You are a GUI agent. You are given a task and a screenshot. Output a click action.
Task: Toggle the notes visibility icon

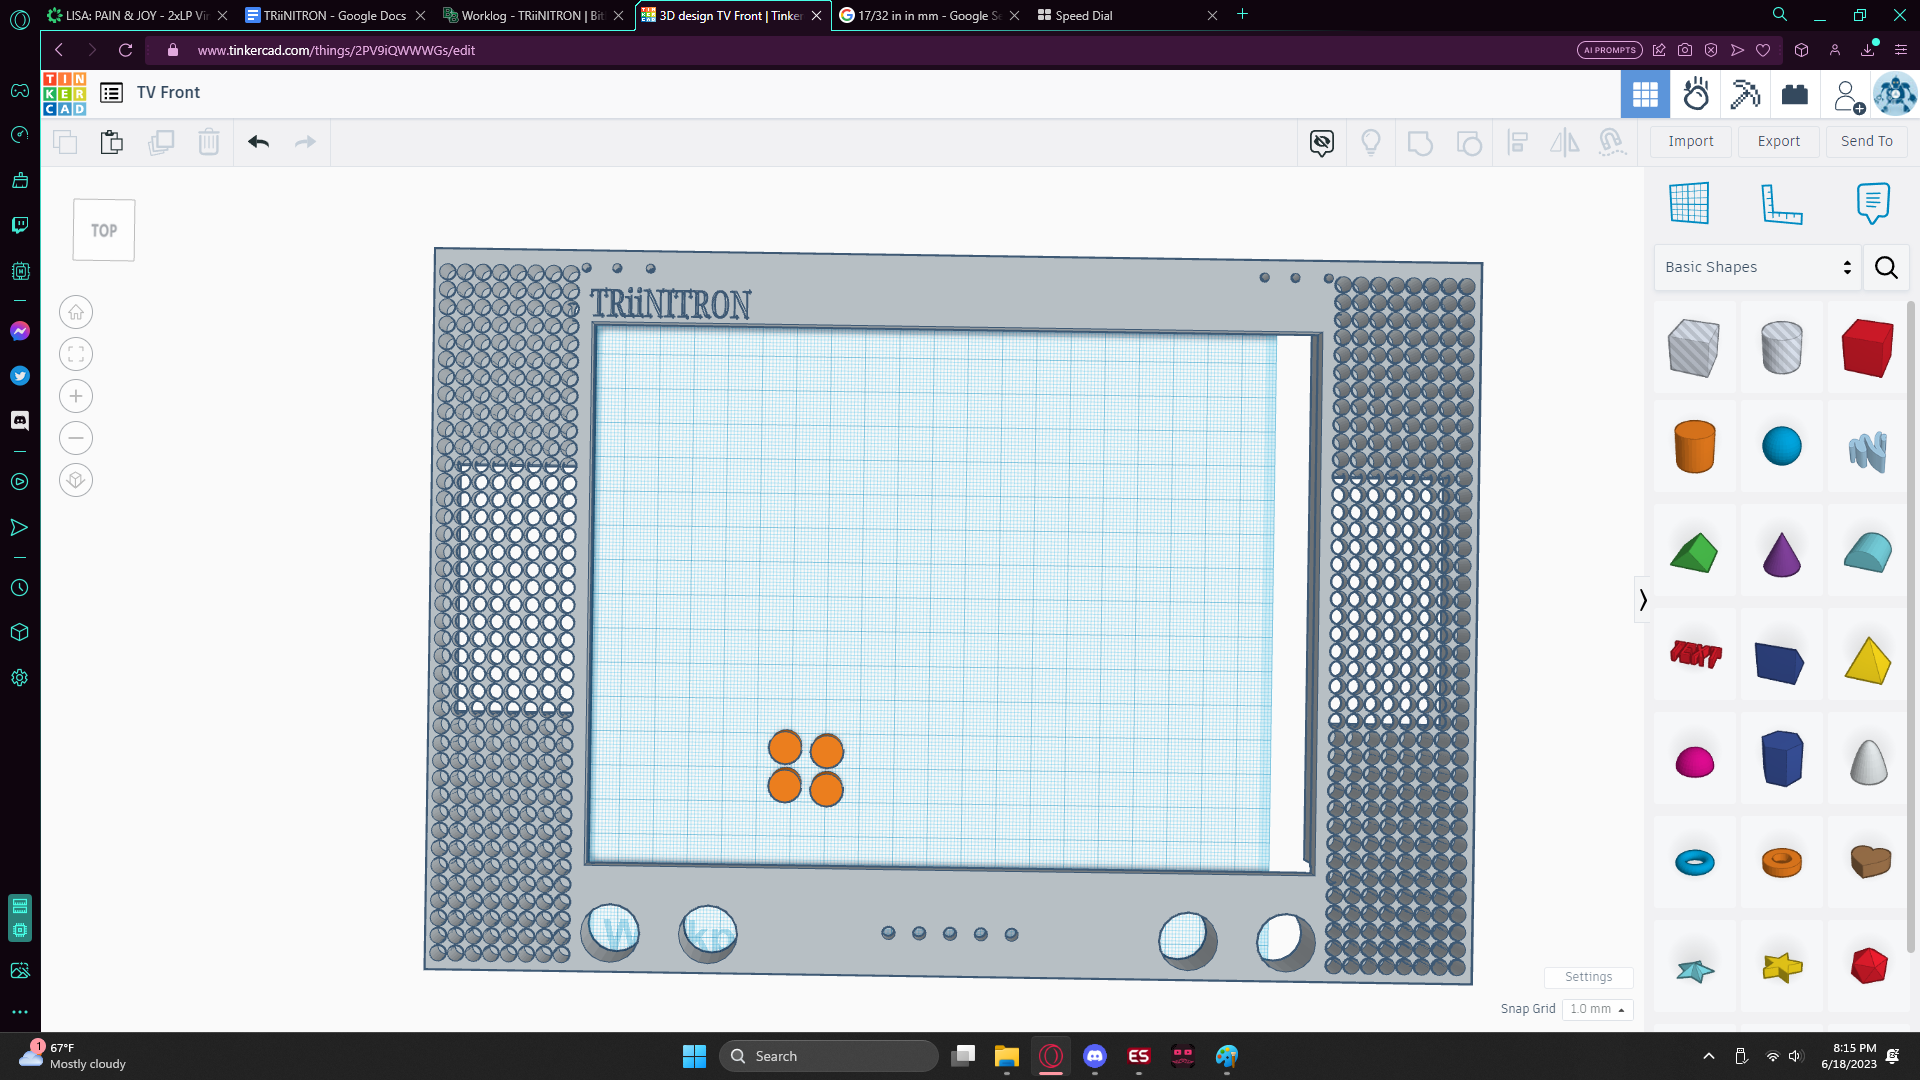coord(1322,142)
